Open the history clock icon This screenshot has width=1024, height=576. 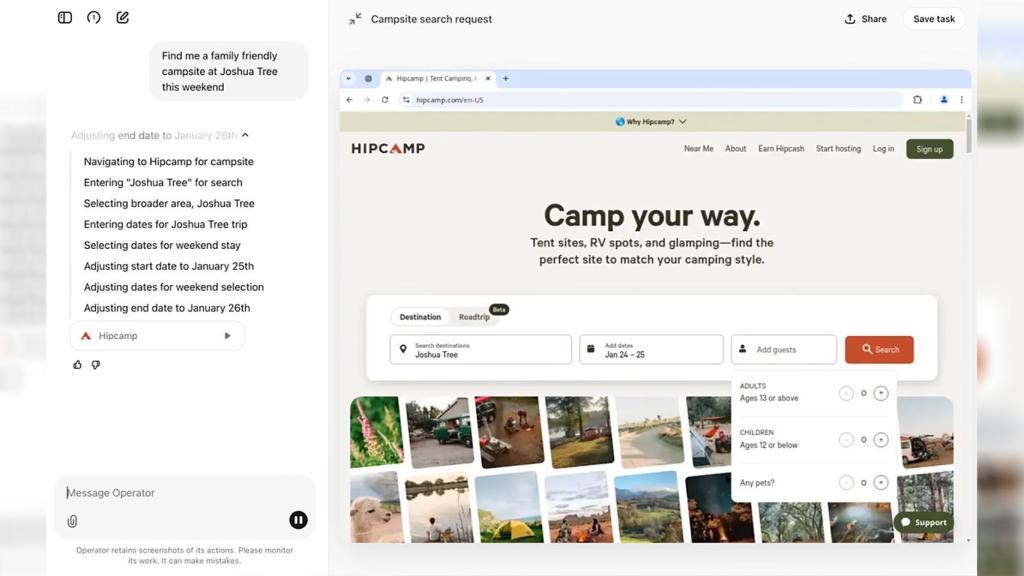[94, 18]
